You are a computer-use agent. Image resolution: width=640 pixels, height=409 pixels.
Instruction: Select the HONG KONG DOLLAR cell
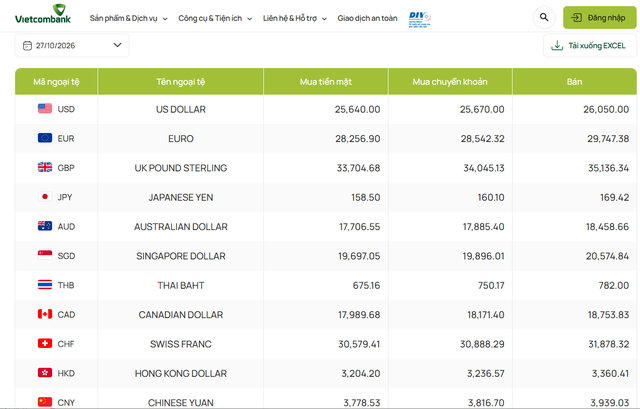coord(181,373)
